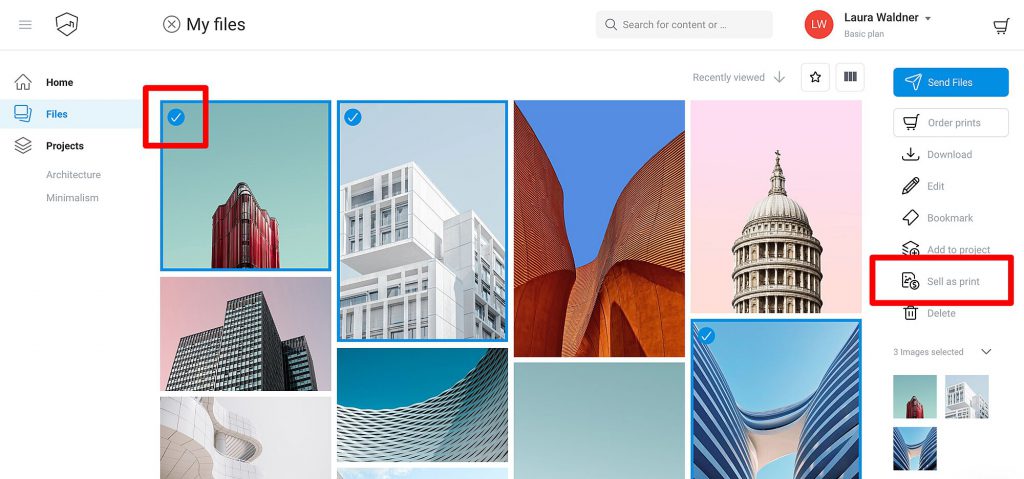Image resolution: width=1024 pixels, height=479 pixels.
Task: Click the Order prints cart icon
Action: pyautogui.click(x=911, y=123)
